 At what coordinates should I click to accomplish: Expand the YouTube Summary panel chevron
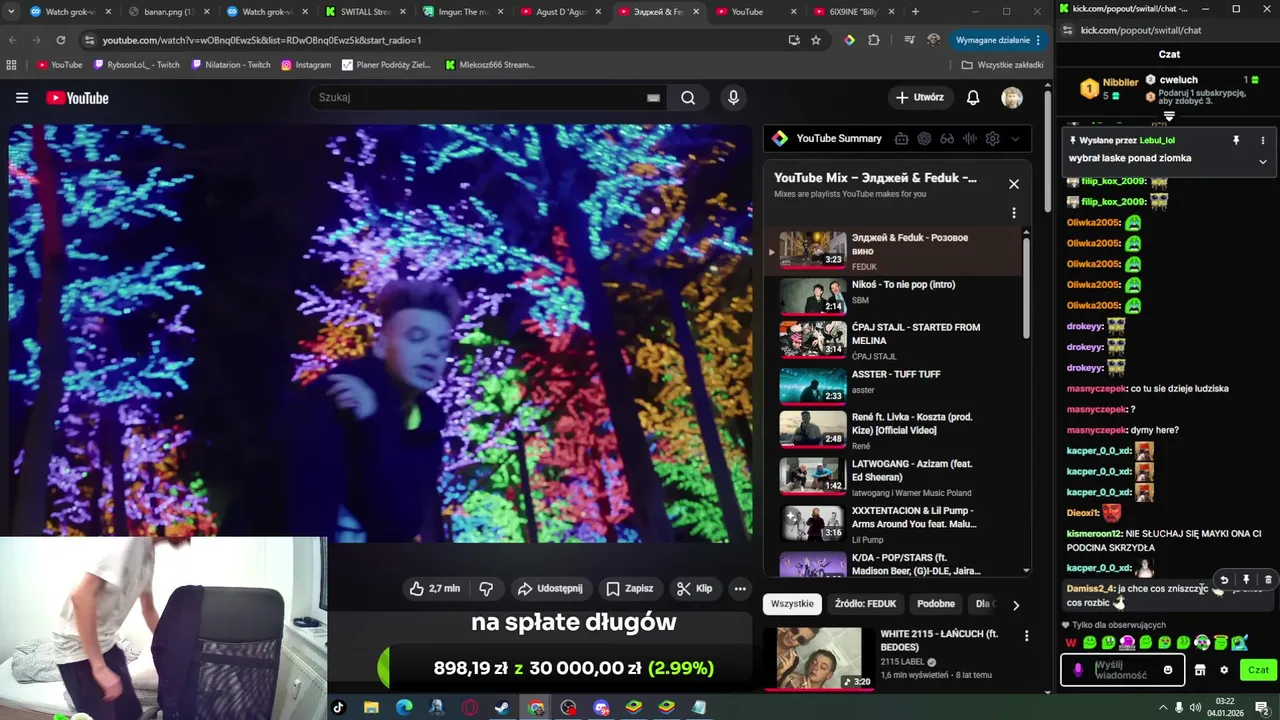[x=1015, y=139]
